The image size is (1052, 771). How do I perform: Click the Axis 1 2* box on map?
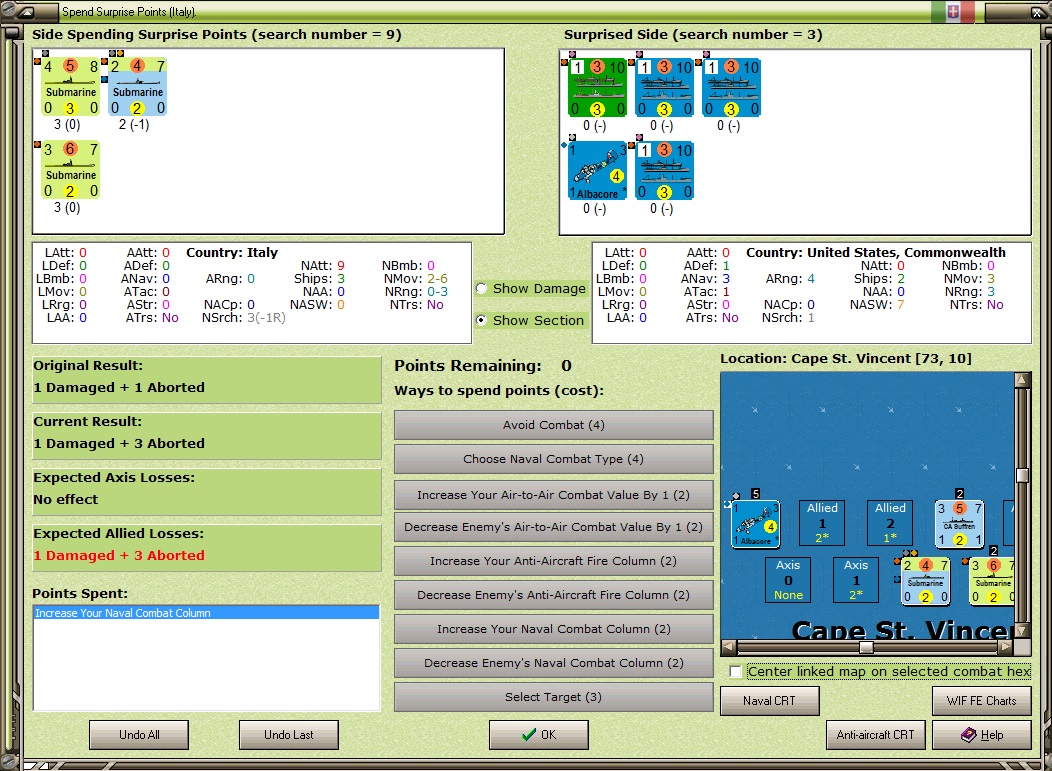(855, 580)
